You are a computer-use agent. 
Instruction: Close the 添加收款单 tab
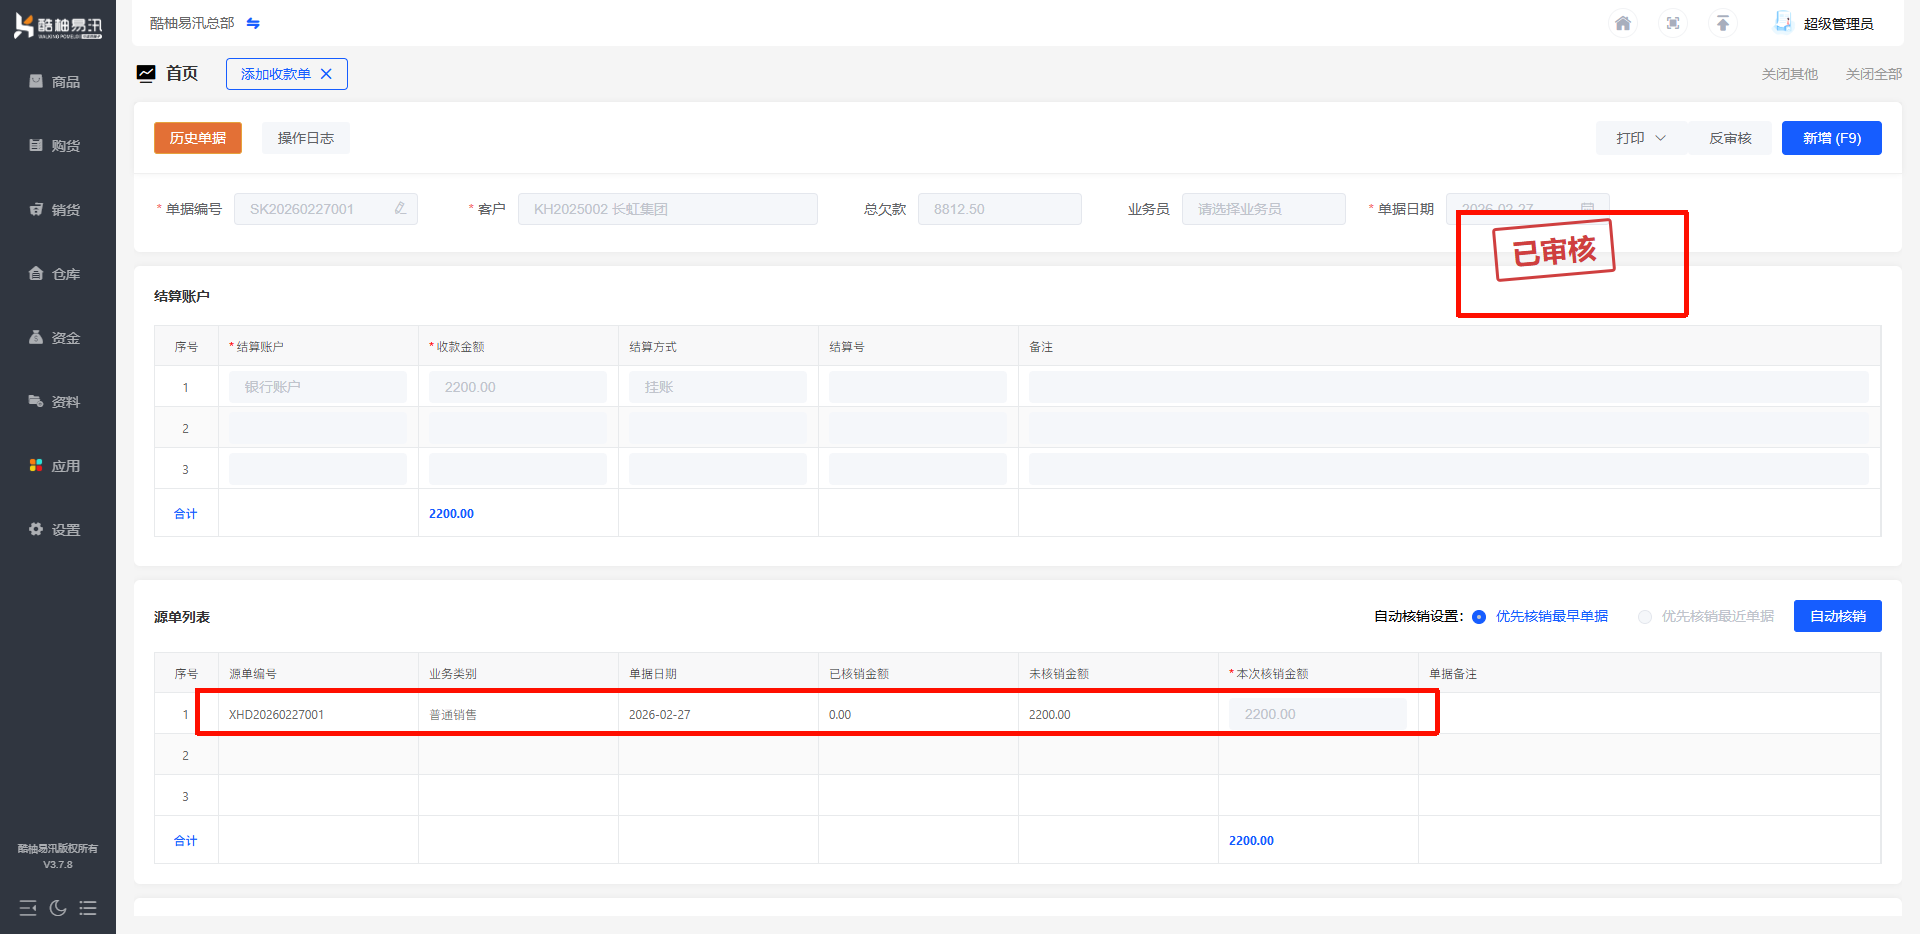[x=326, y=74]
